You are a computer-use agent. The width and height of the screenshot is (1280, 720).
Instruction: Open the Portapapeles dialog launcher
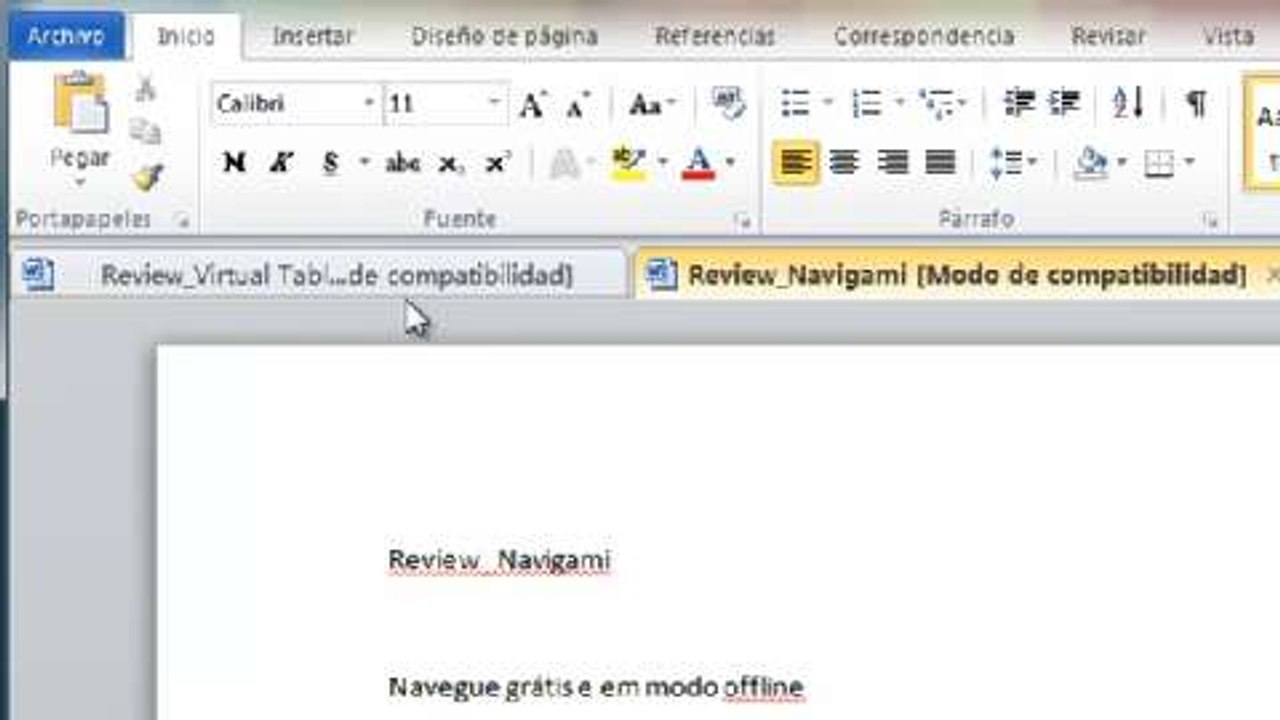click(x=183, y=222)
